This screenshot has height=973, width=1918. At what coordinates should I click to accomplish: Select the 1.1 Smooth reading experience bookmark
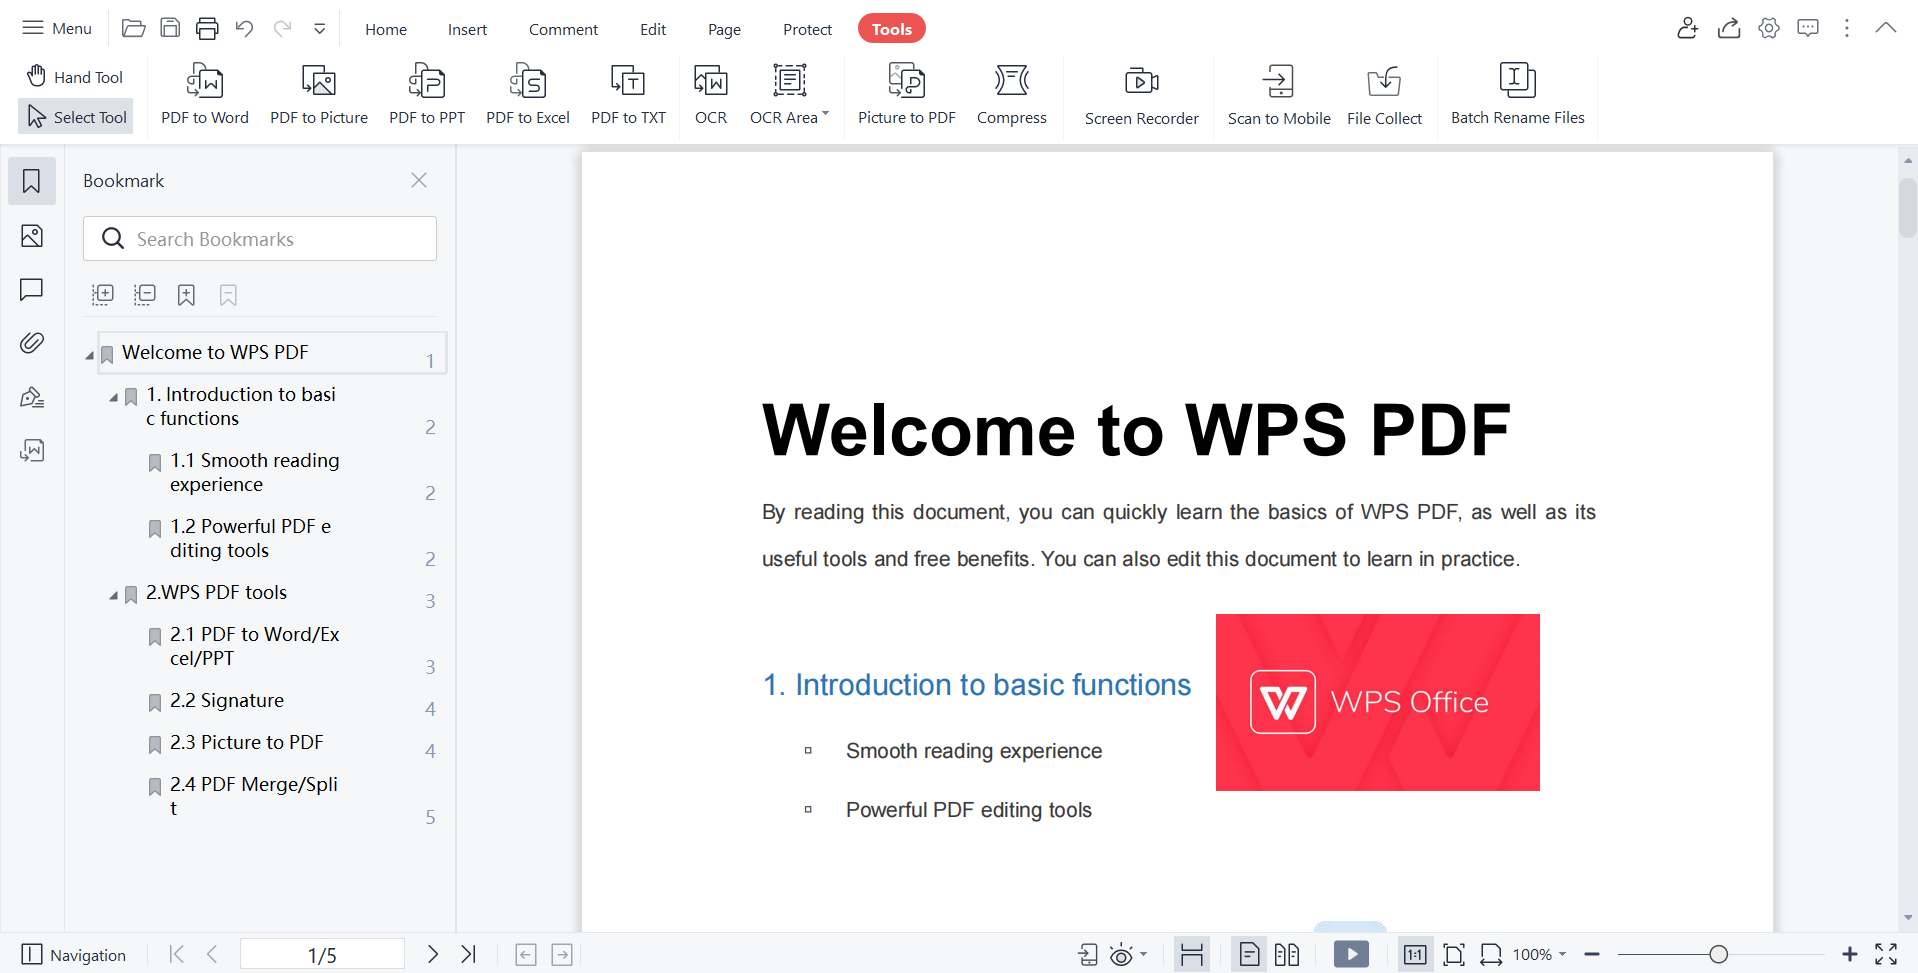[254, 472]
